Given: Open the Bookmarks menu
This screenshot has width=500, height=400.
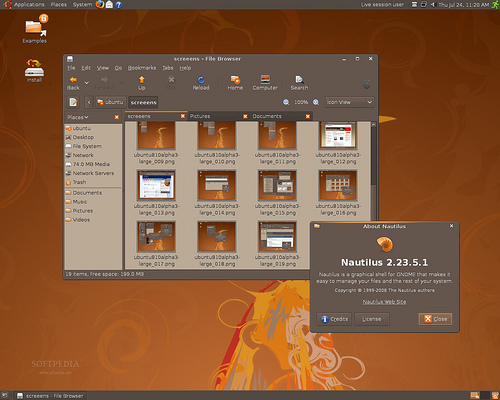Looking at the screenshot, I should (142, 68).
